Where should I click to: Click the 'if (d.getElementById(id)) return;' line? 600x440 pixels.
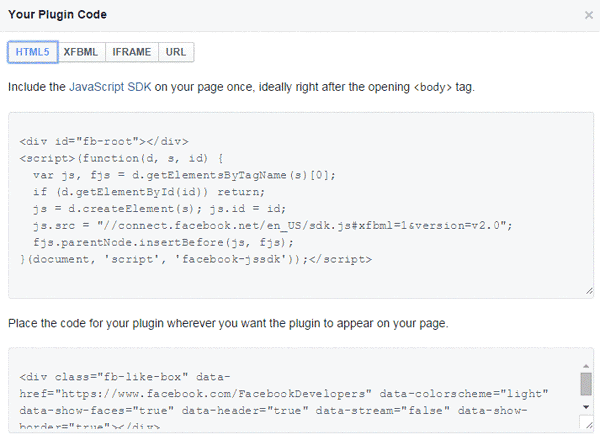pos(149,192)
